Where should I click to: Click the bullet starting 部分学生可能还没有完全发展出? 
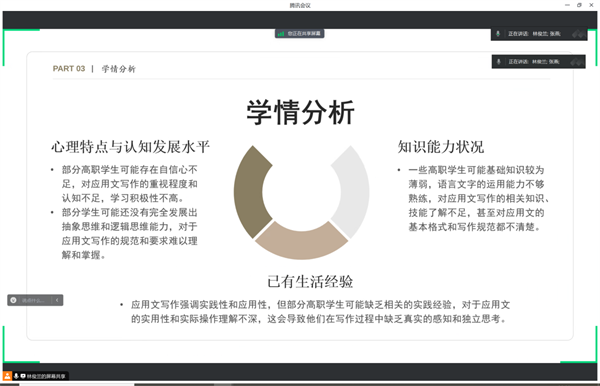[130, 233]
